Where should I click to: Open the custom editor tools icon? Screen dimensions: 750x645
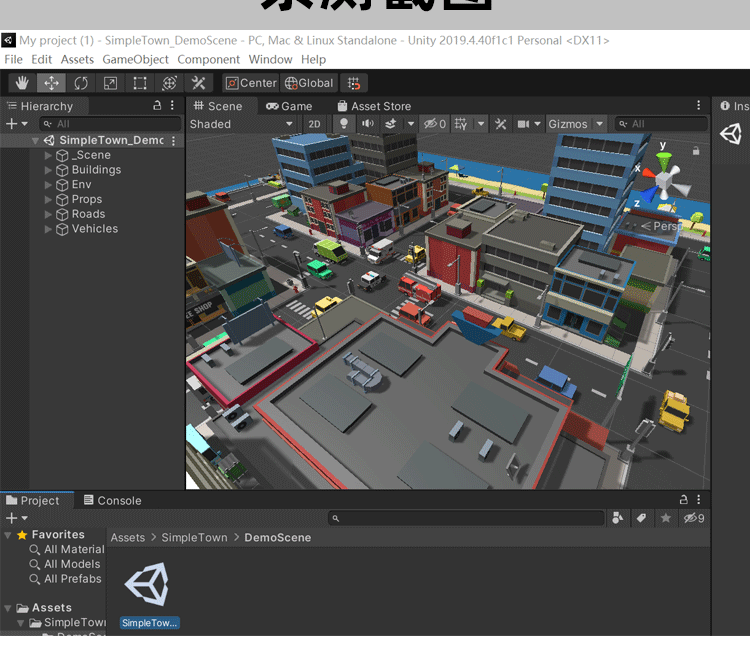(199, 83)
